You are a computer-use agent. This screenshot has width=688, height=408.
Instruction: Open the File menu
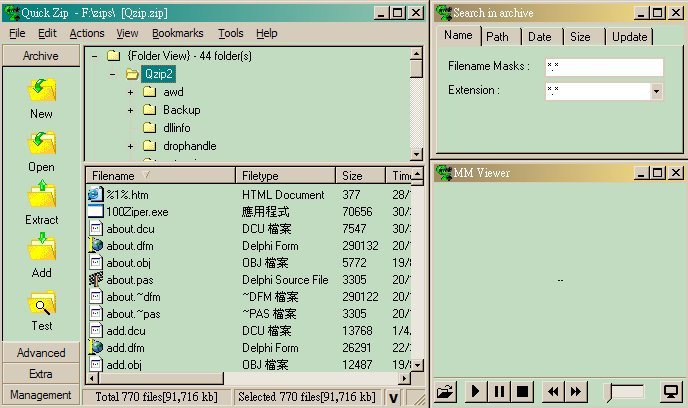(17, 33)
